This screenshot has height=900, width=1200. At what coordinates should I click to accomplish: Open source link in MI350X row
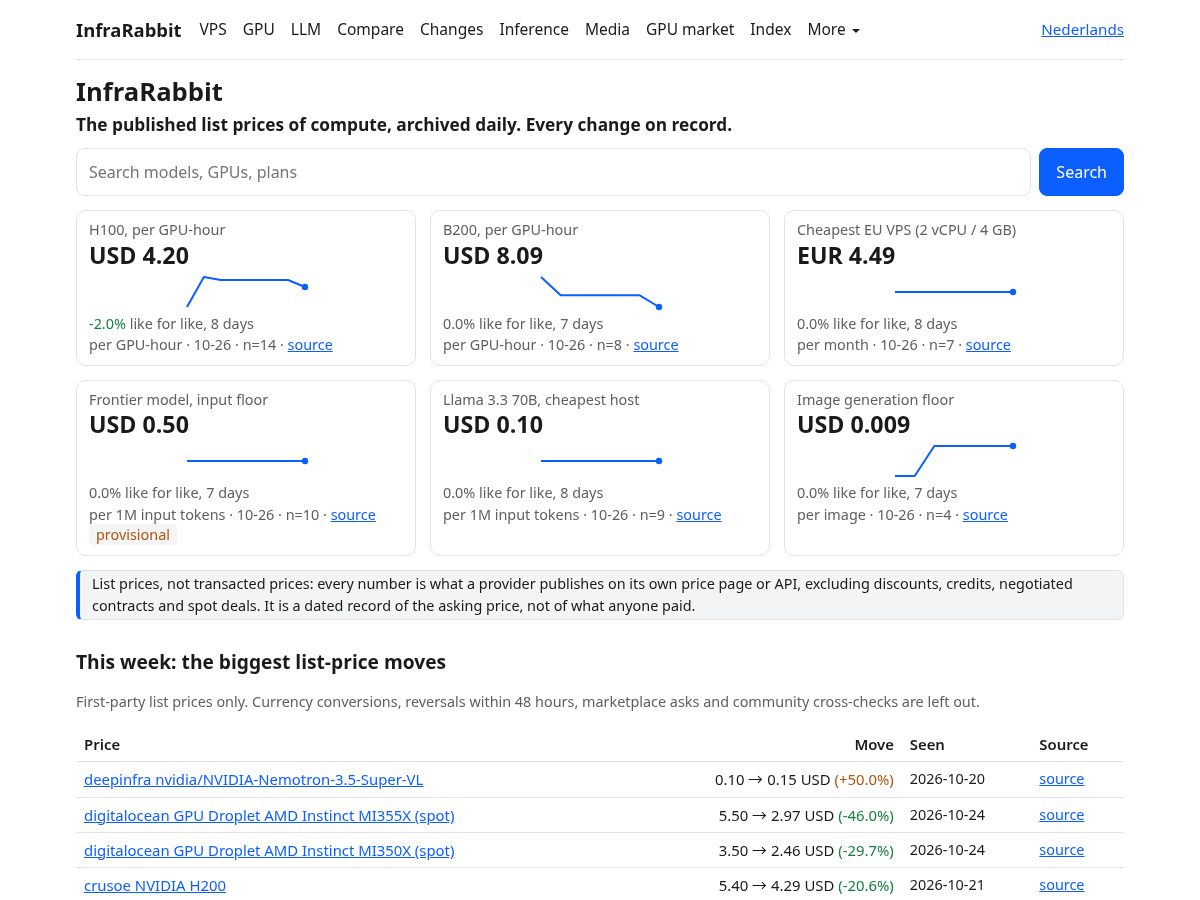click(1062, 850)
